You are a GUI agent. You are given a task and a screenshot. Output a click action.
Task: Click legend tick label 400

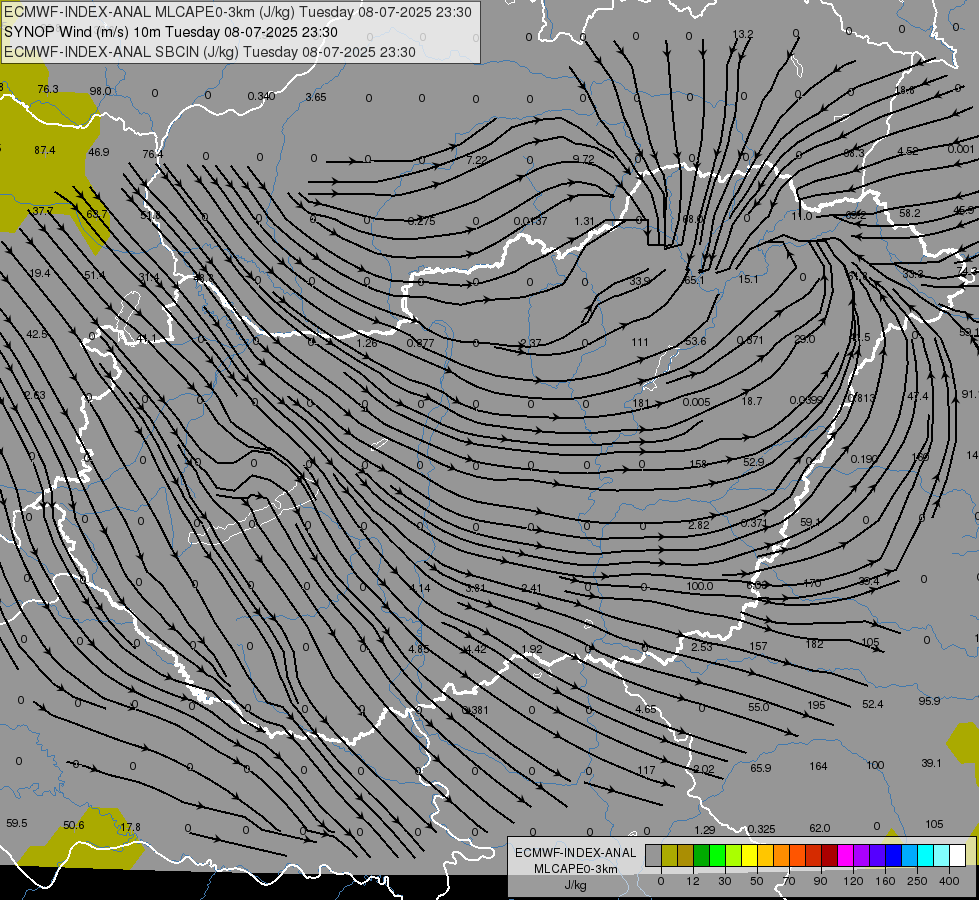(949, 881)
